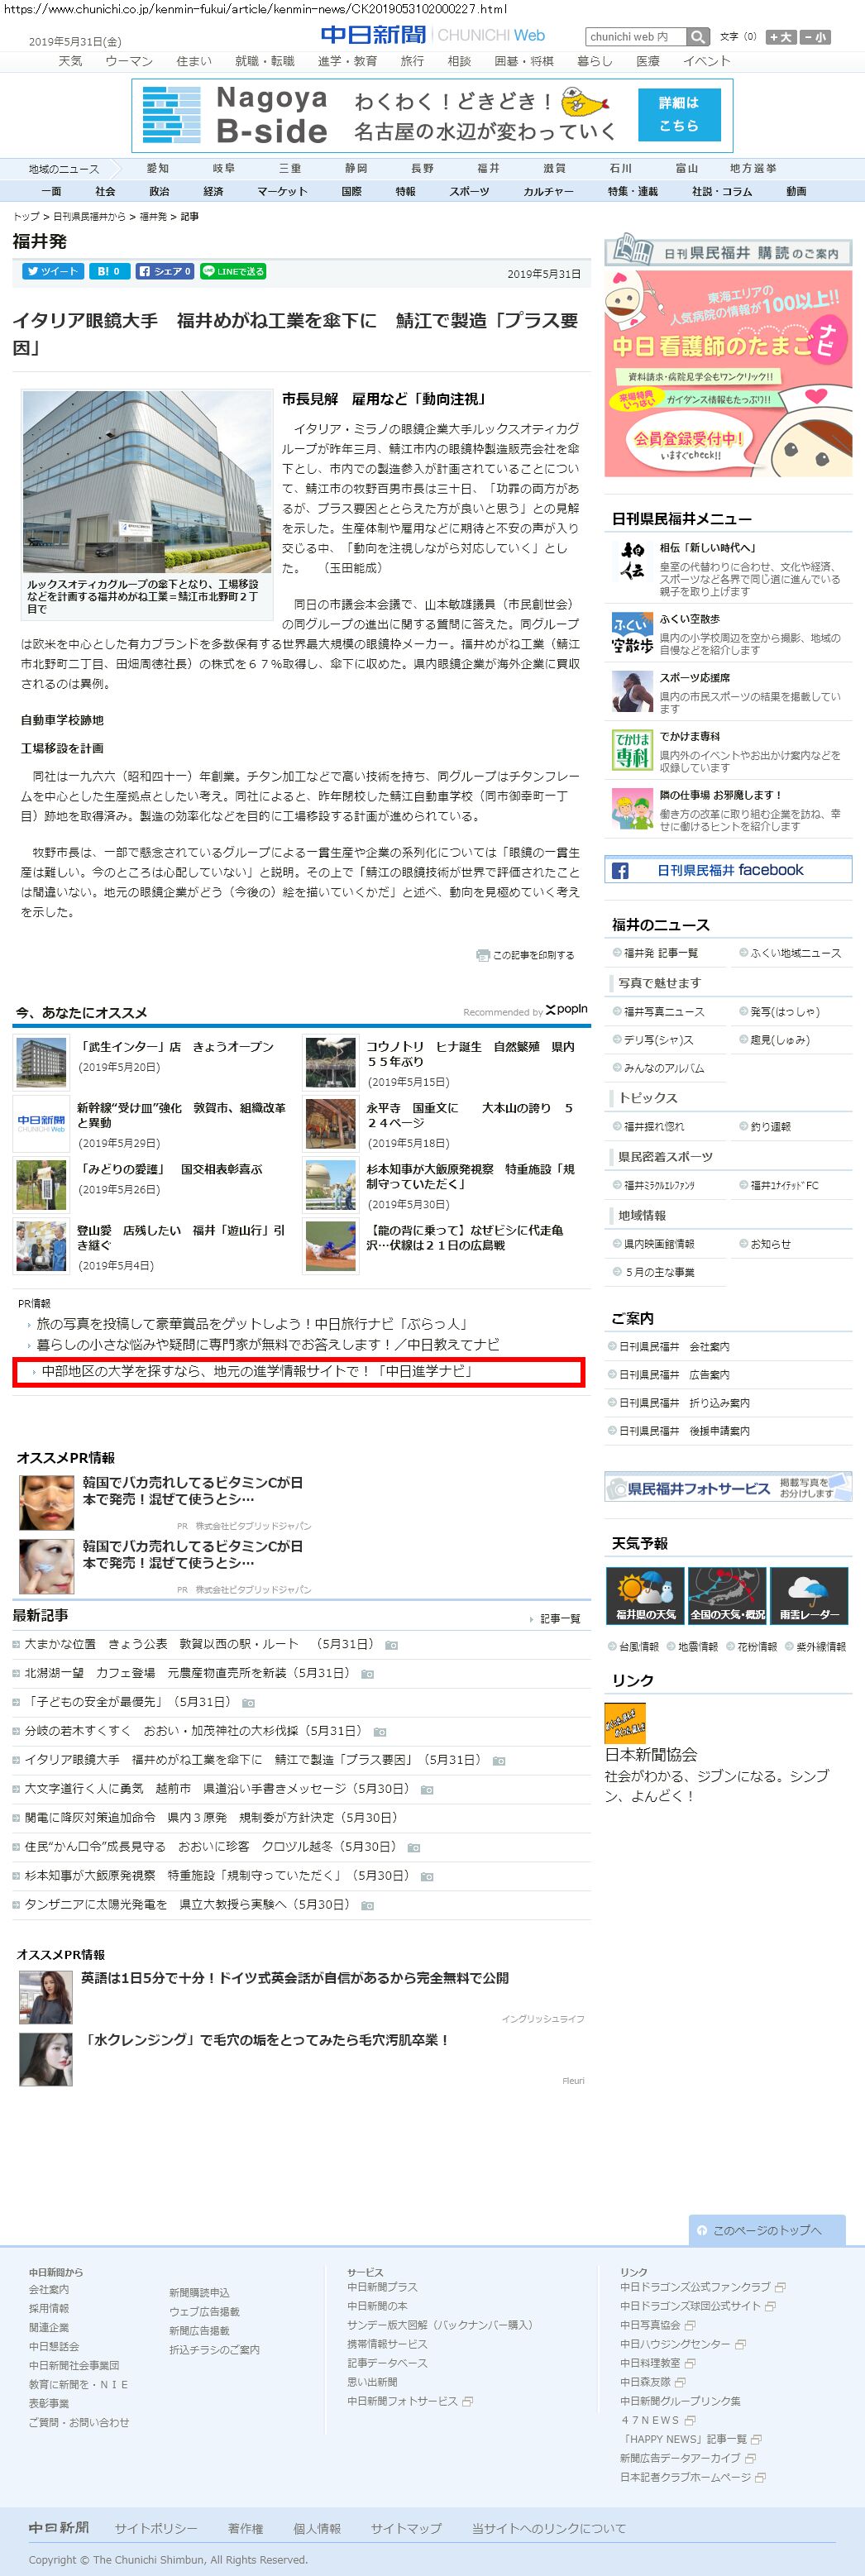The width and height of the screenshot is (865, 2576).
Task: Open 福井写真ニュース sidebar link
Action: 663,1012
